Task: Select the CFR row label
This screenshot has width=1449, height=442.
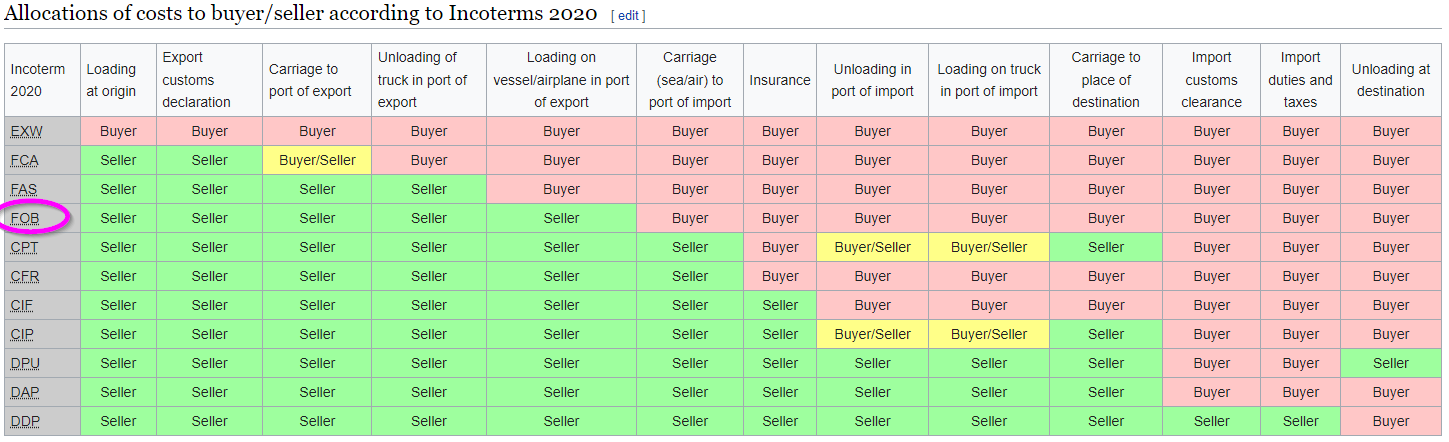Action: (x=25, y=276)
